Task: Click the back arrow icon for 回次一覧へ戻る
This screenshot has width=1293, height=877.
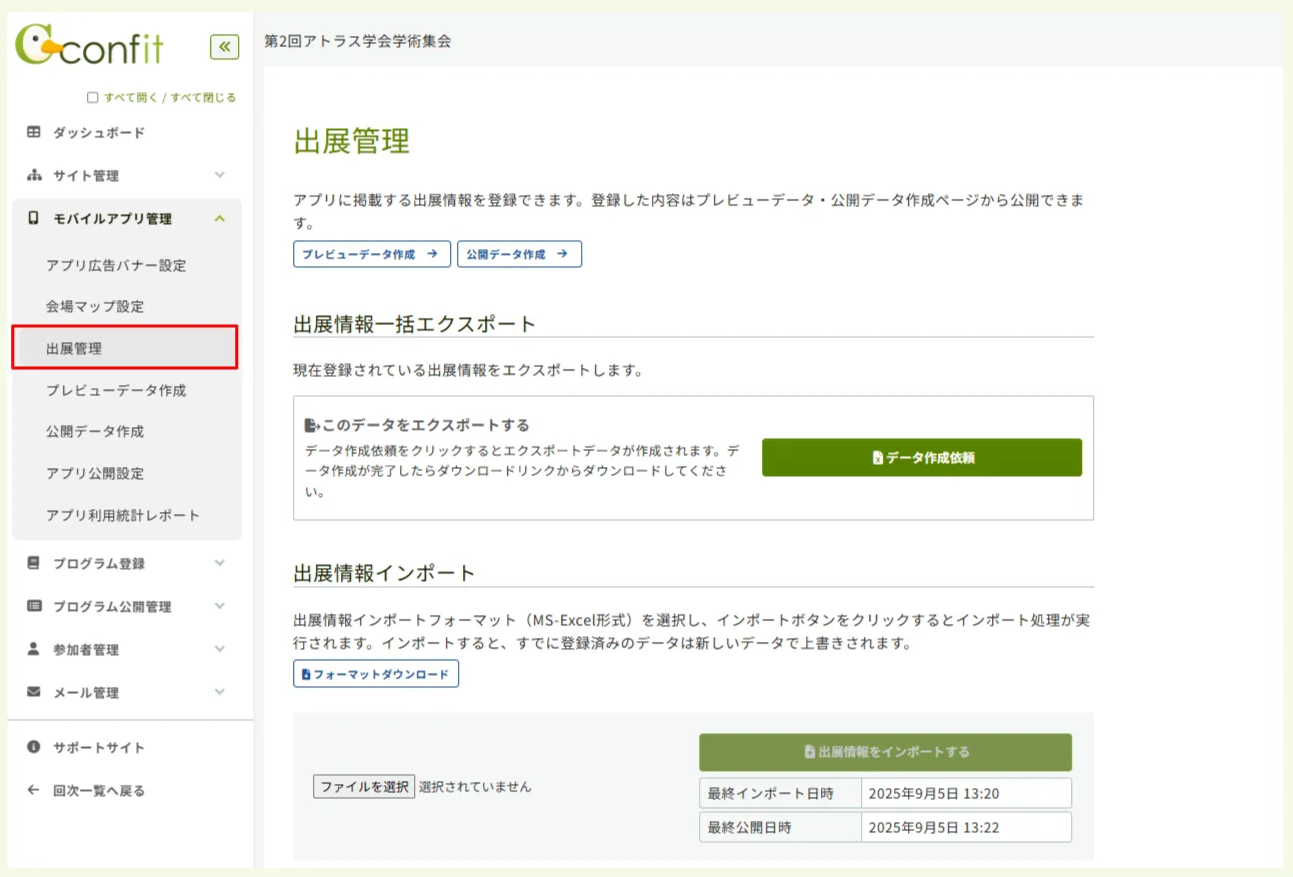Action: pos(34,790)
